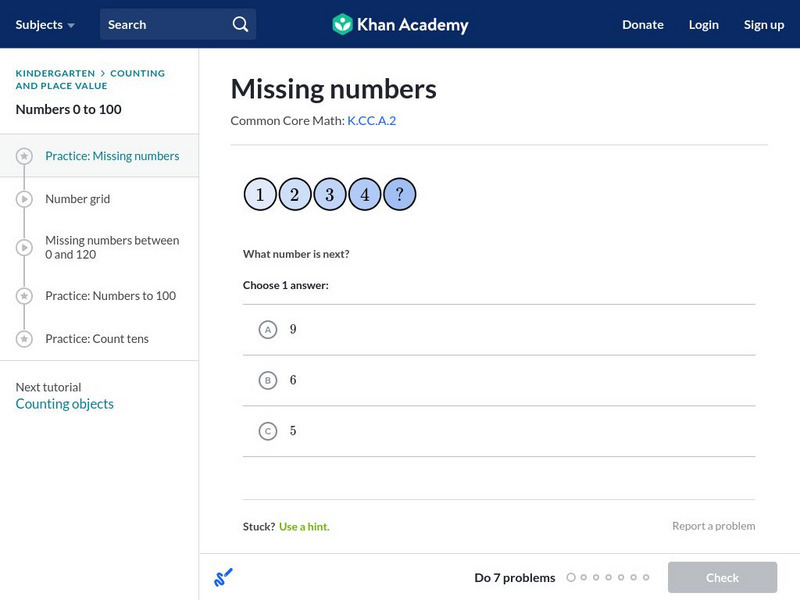800x600 pixels.
Task: Click the Sign up link
Action: click(x=763, y=24)
